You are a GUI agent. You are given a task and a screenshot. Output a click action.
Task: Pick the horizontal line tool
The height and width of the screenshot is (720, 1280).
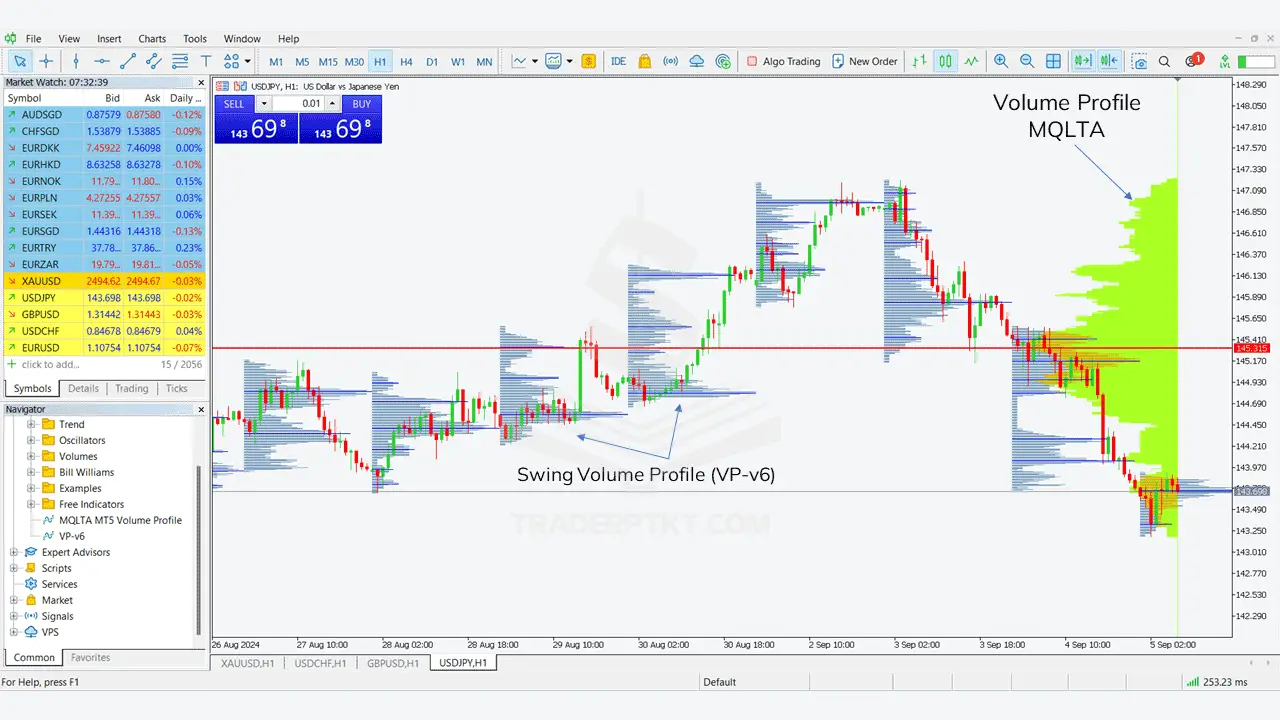tap(102, 61)
